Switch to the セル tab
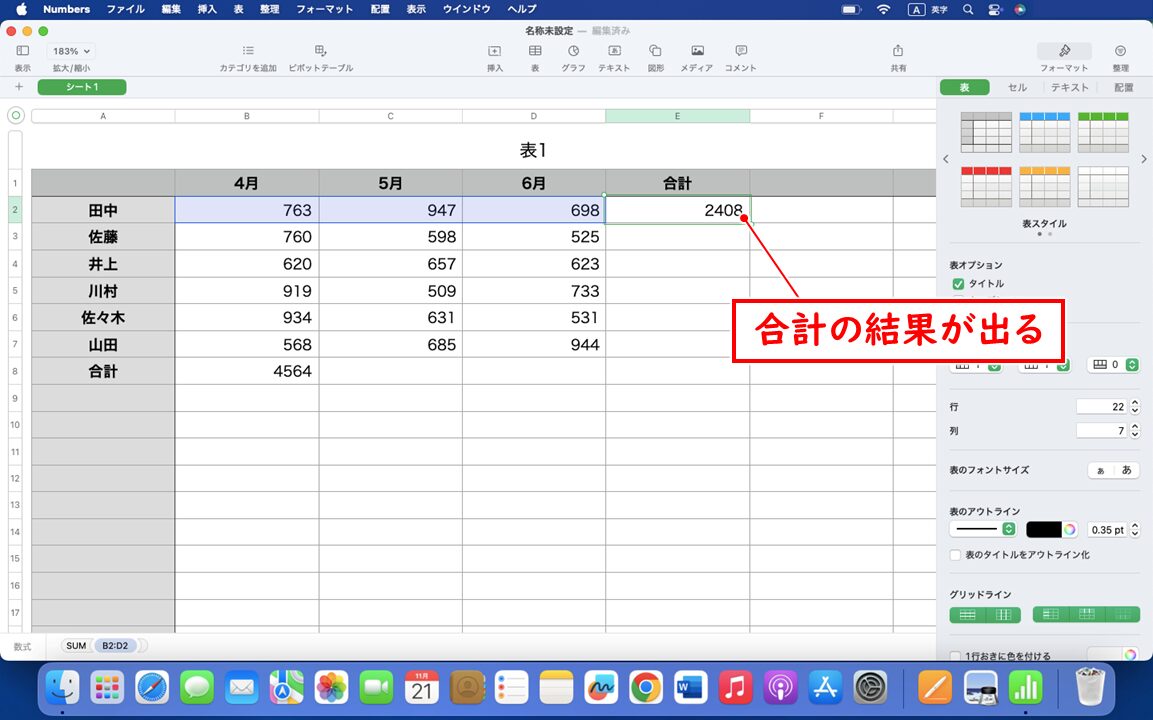 (1016, 87)
